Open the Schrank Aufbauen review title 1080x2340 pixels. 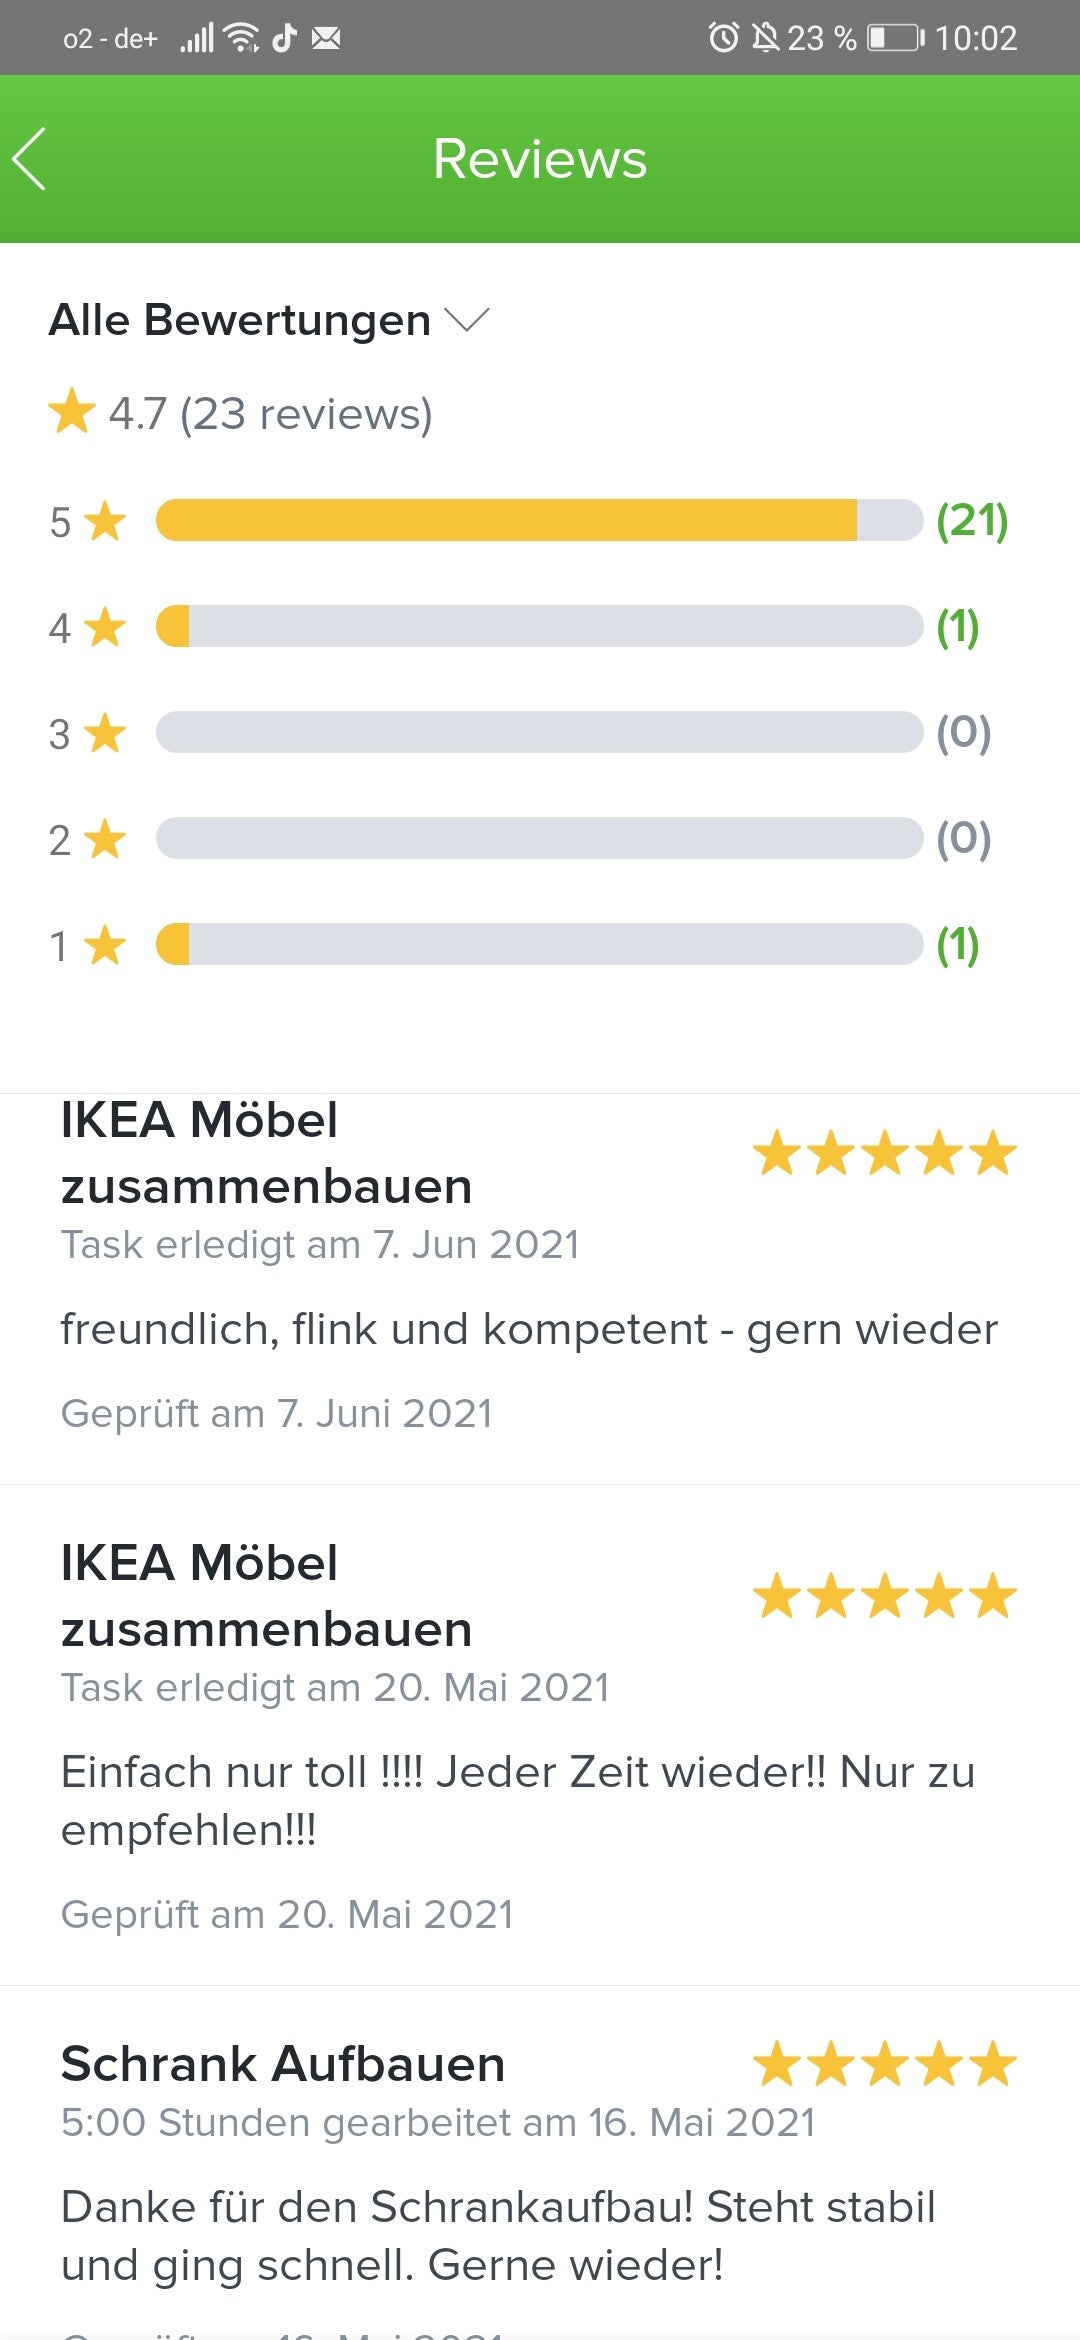click(283, 2064)
